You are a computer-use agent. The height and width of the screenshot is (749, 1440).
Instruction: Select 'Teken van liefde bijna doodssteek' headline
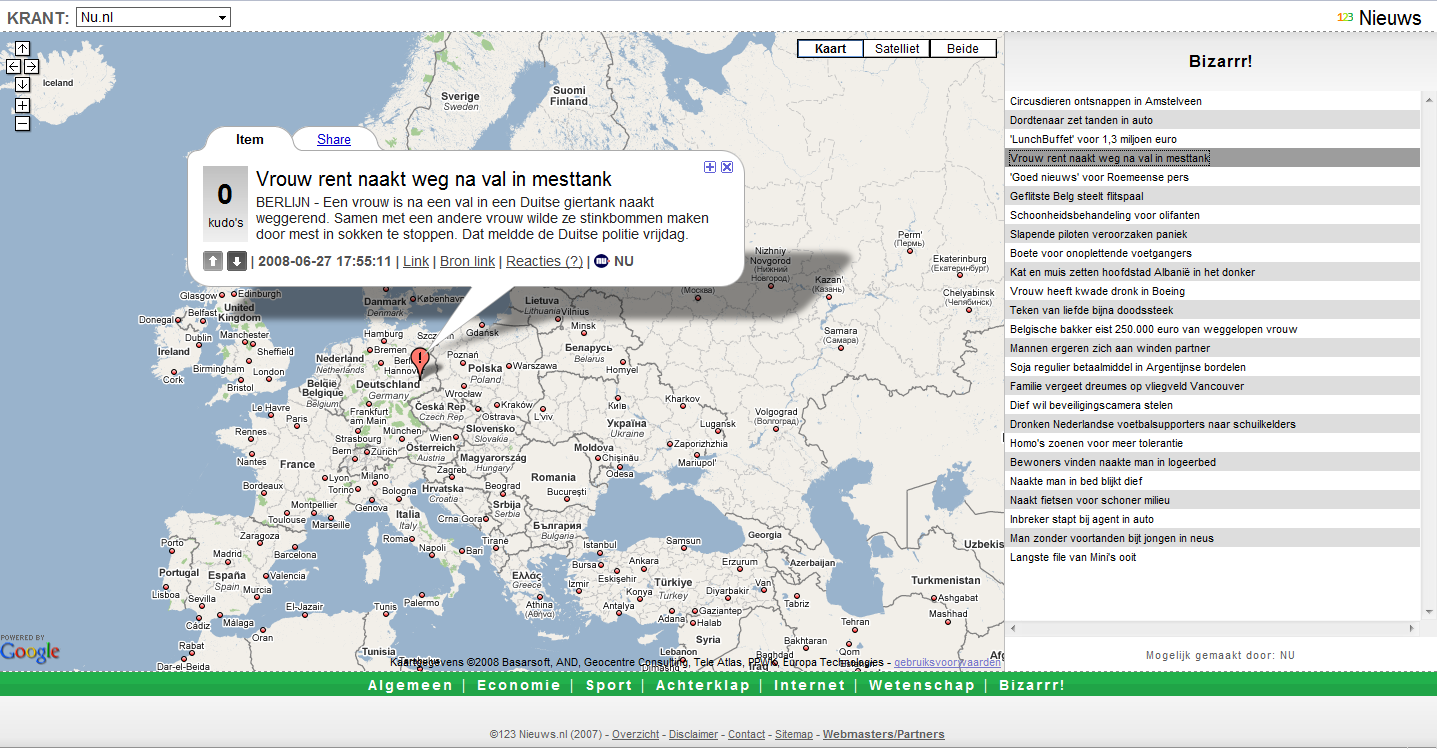click(x=1212, y=310)
